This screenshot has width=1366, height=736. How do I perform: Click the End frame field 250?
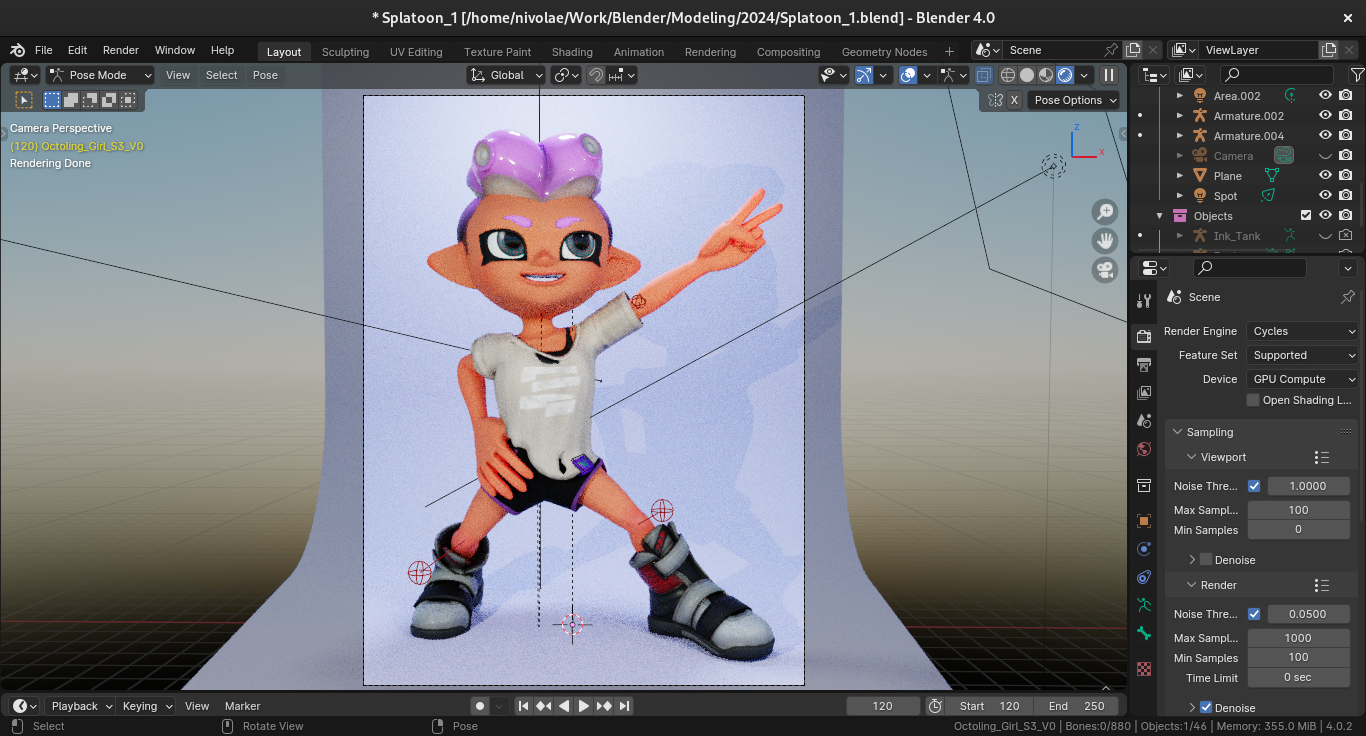click(x=1078, y=706)
